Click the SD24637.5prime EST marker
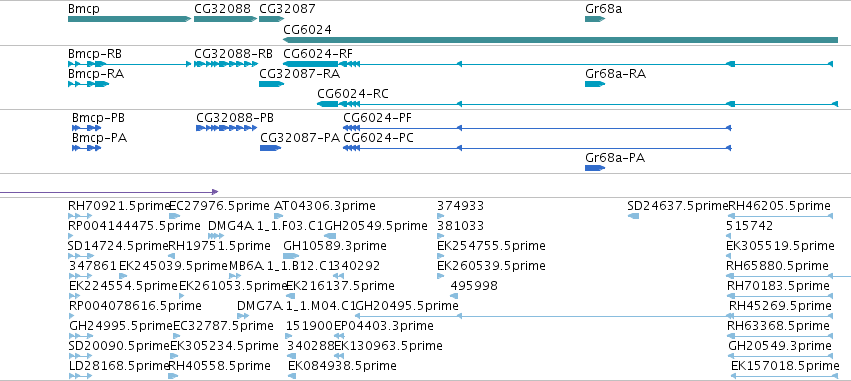The width and height of the screenshot is (851, 381). click(633, 216)
